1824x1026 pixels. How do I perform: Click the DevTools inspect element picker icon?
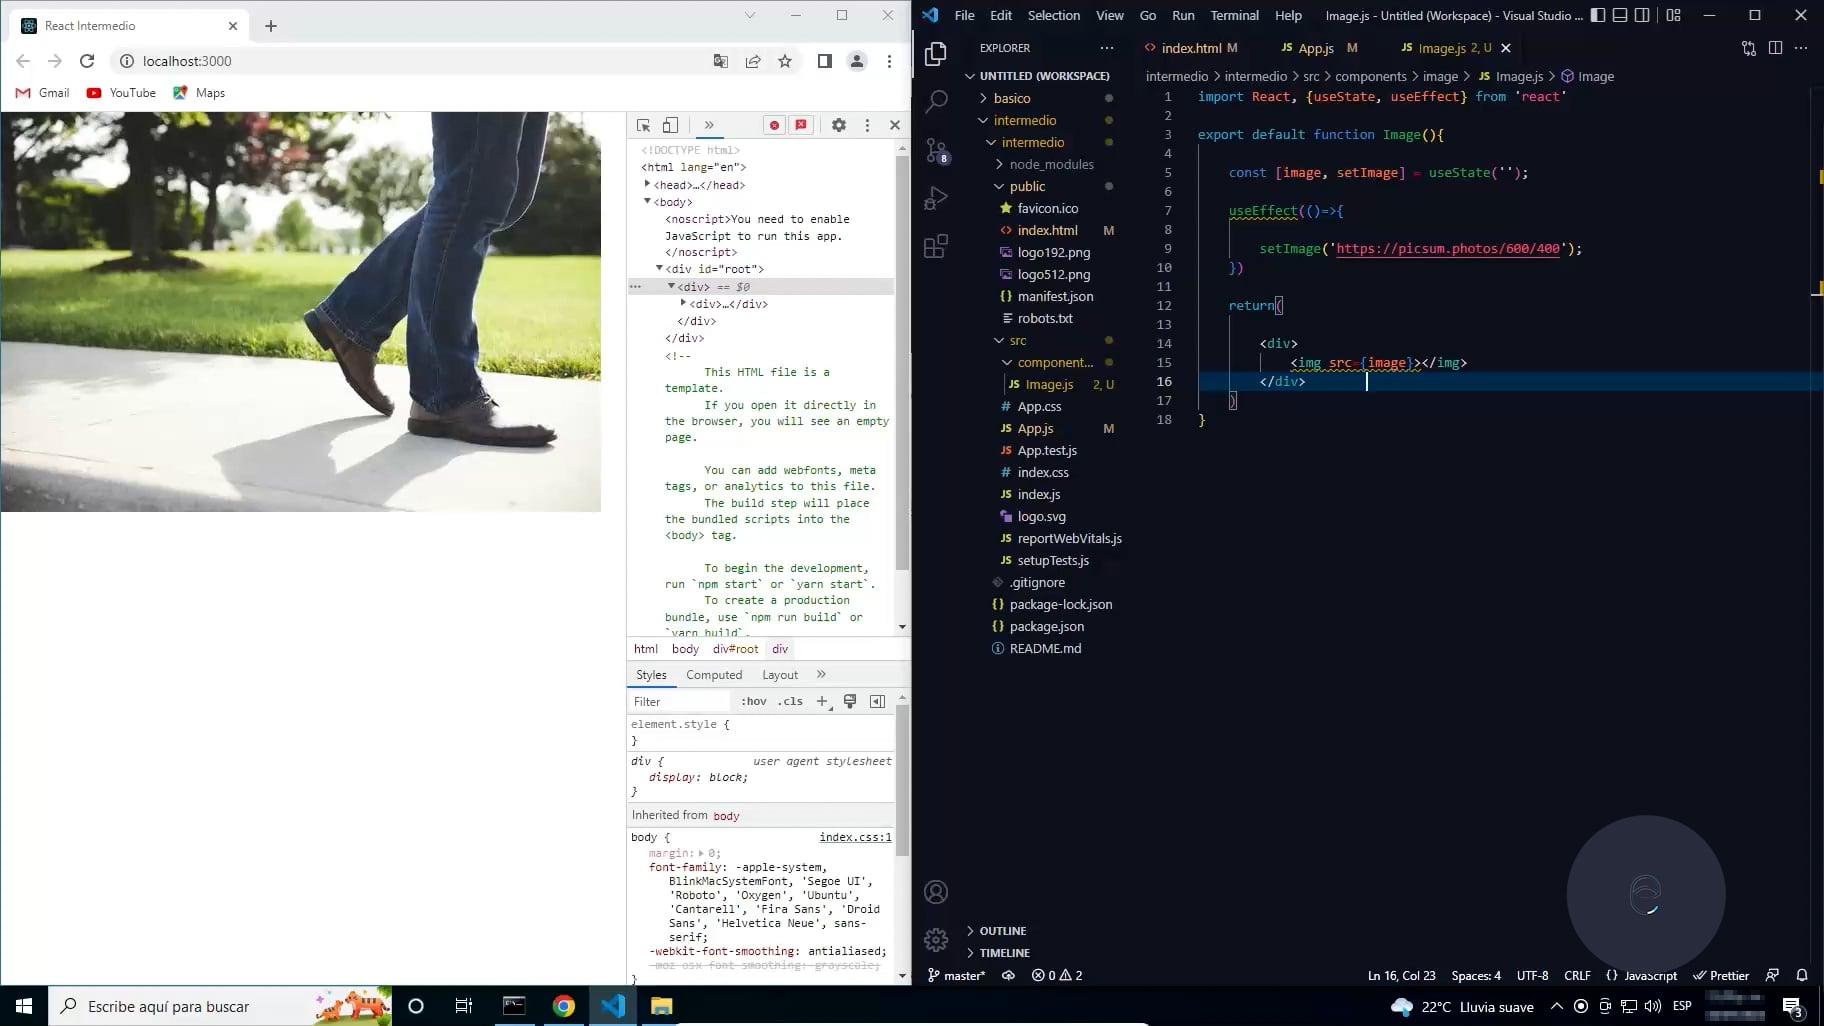(x=644, y=125)
